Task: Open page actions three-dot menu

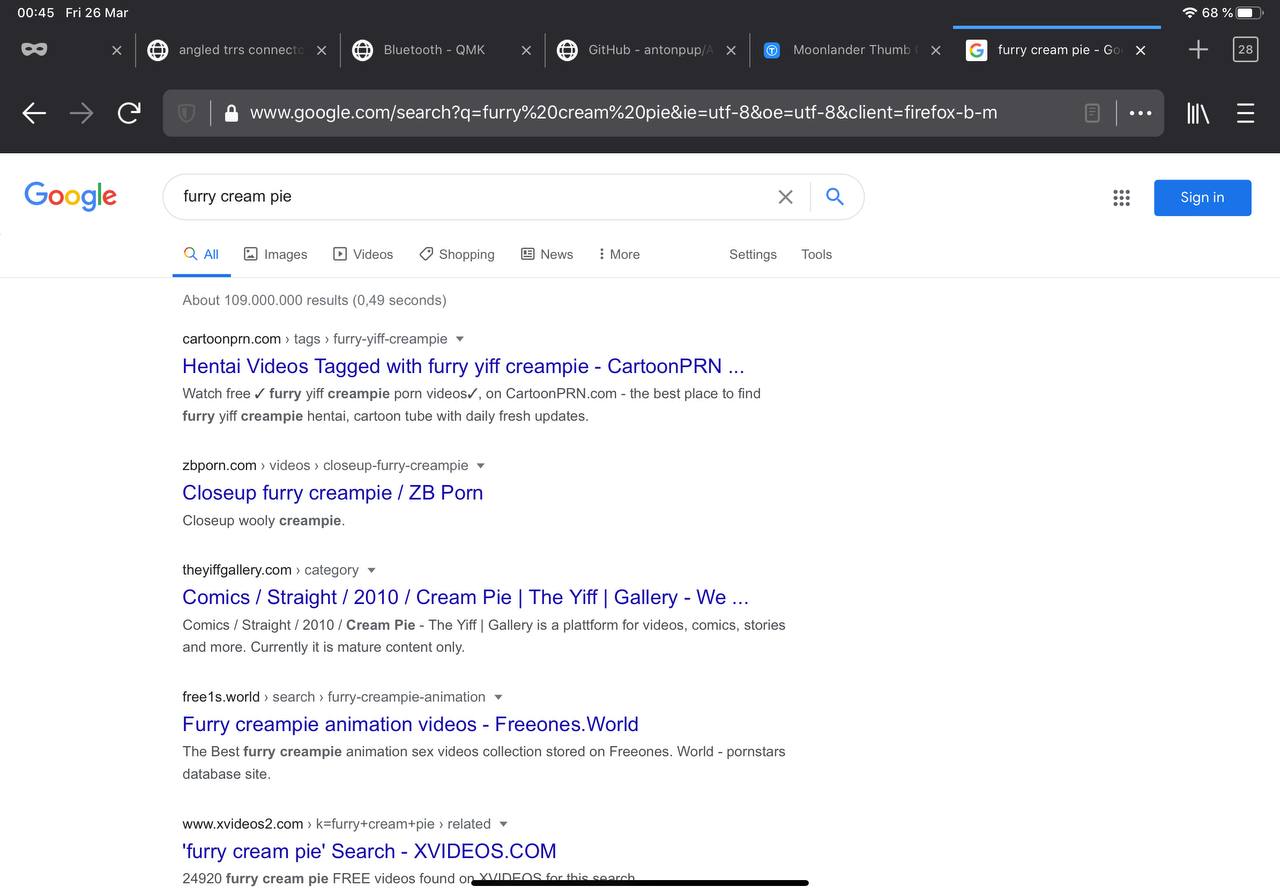Action: [1140, 113]
